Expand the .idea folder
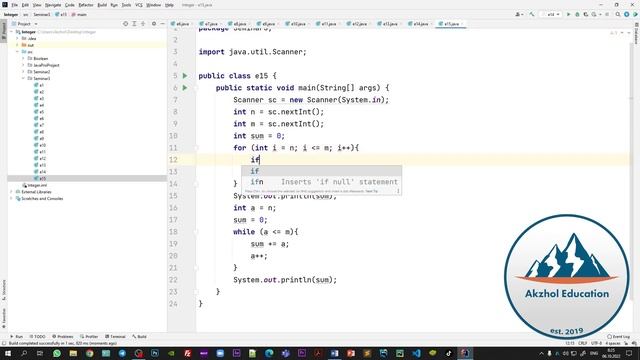The width and height of the screenshot is (640, 360). (x=18, y=38)
